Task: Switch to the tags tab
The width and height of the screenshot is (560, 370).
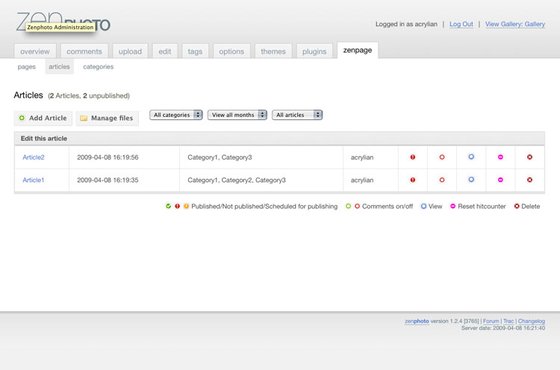Action: (x=195, y=51)
